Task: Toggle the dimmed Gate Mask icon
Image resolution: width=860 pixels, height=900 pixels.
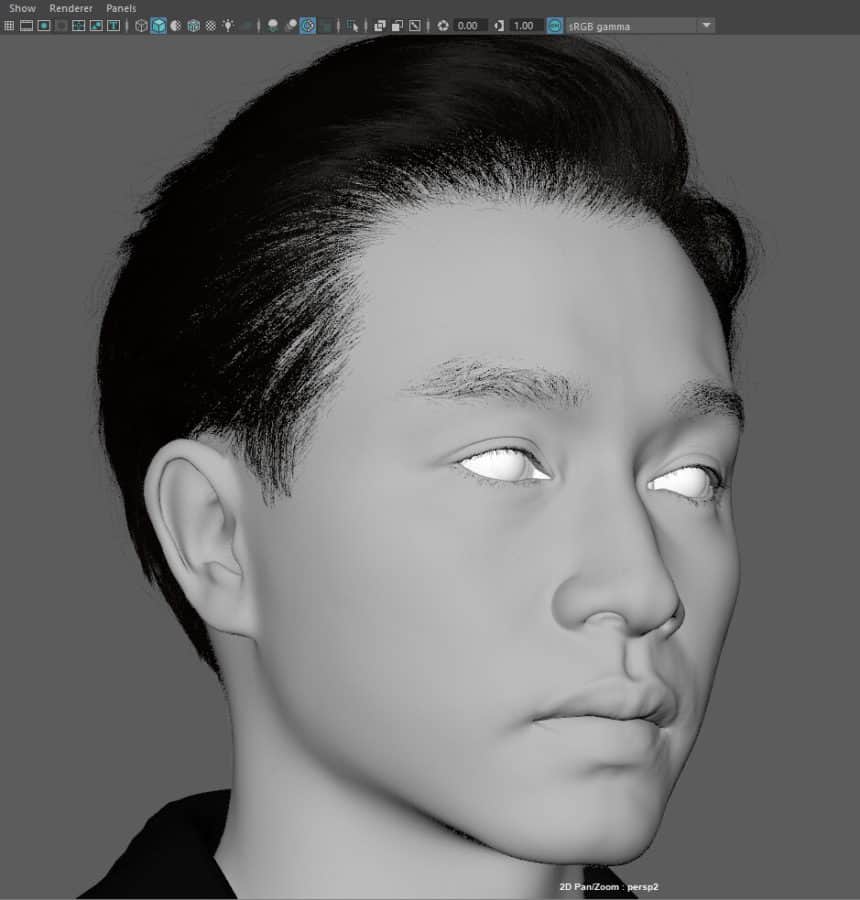Action: point(61,26)
